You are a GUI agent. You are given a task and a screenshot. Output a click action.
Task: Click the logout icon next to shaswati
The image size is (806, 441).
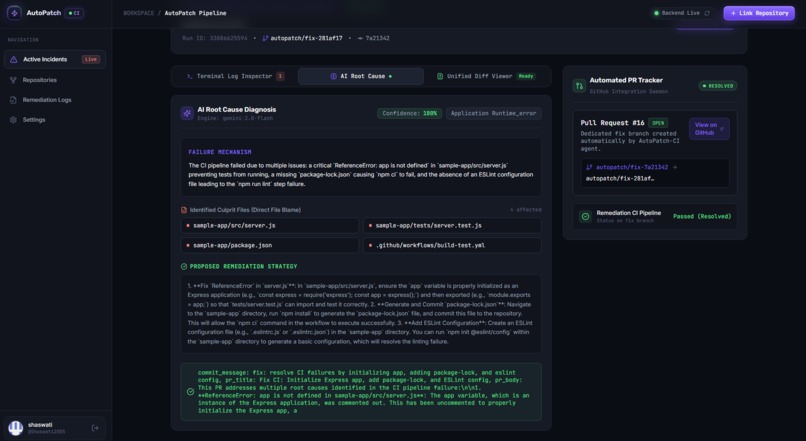tap(95, 428)
